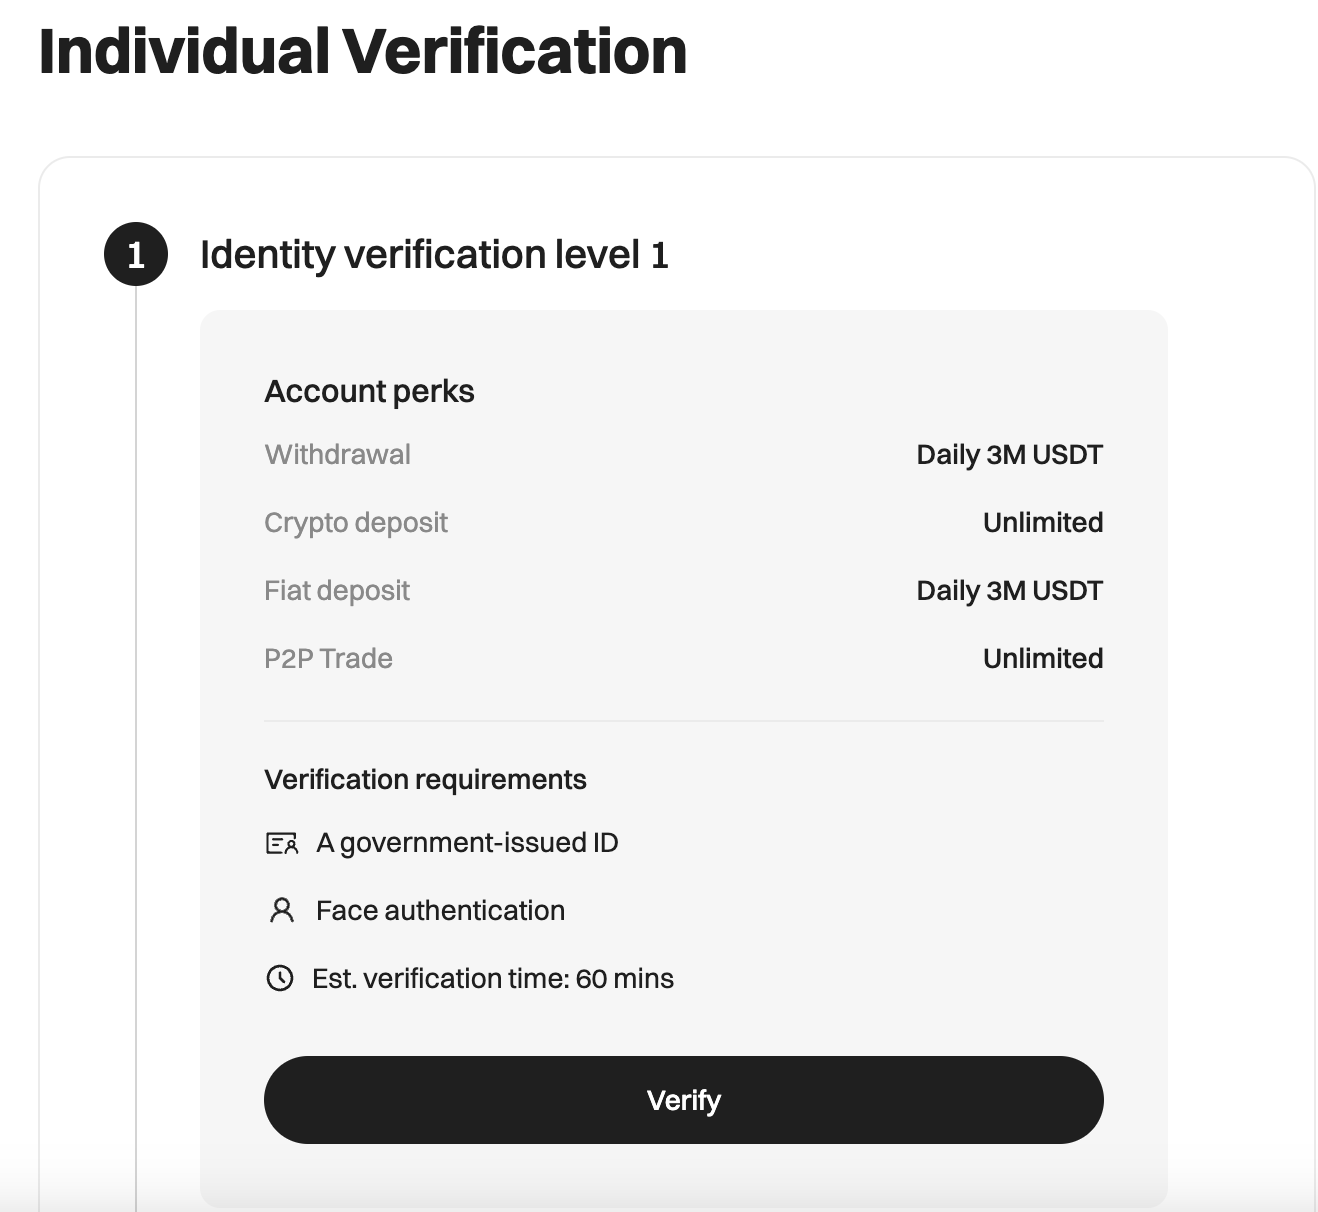This screenshot has height=1212, width=1318.
Task: Click the government-issued ID card icon
Action: click(x=280, y=843)
